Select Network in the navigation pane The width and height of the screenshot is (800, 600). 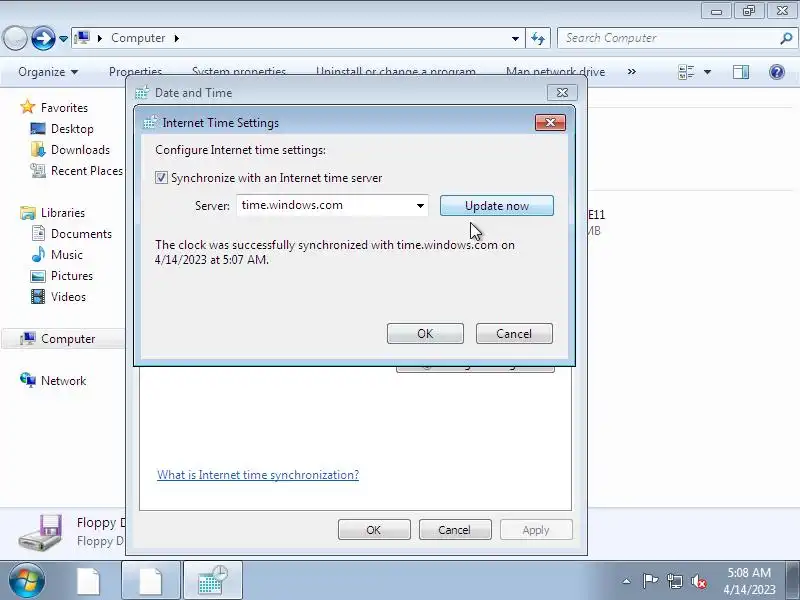pyautogui.click(x=63, y=381)
